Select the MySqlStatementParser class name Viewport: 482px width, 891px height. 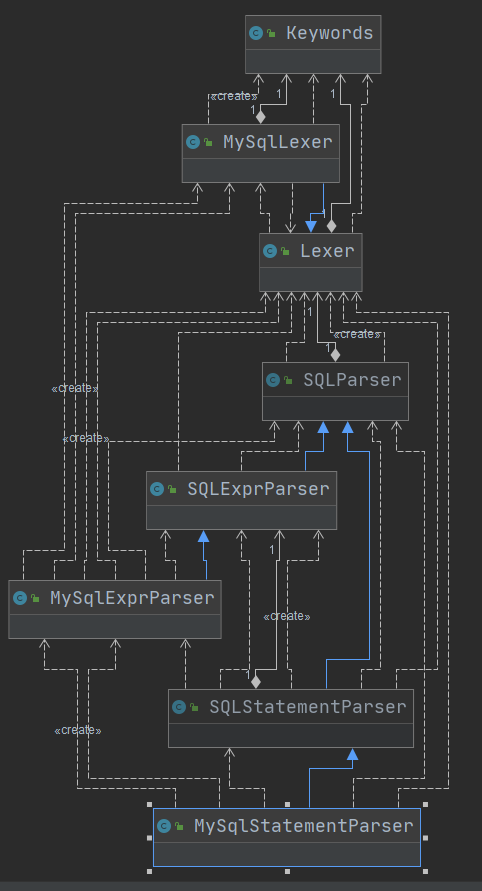click(304, 826)
